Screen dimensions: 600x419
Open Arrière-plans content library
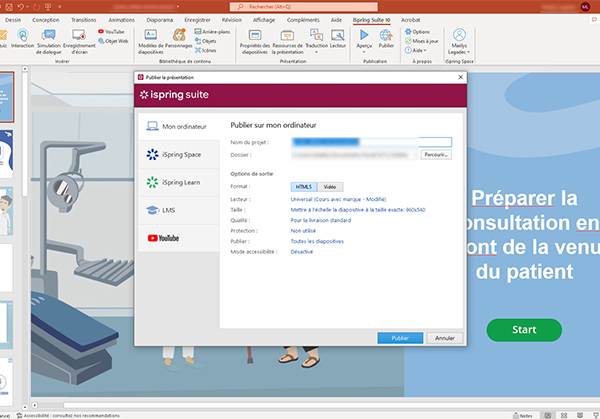pyautogui.click(x=212, y=32)
